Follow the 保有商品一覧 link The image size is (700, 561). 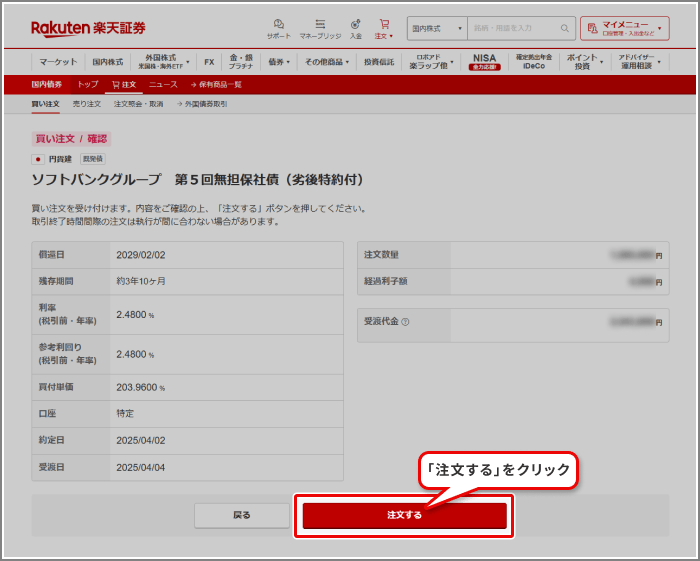coord(216,84)
